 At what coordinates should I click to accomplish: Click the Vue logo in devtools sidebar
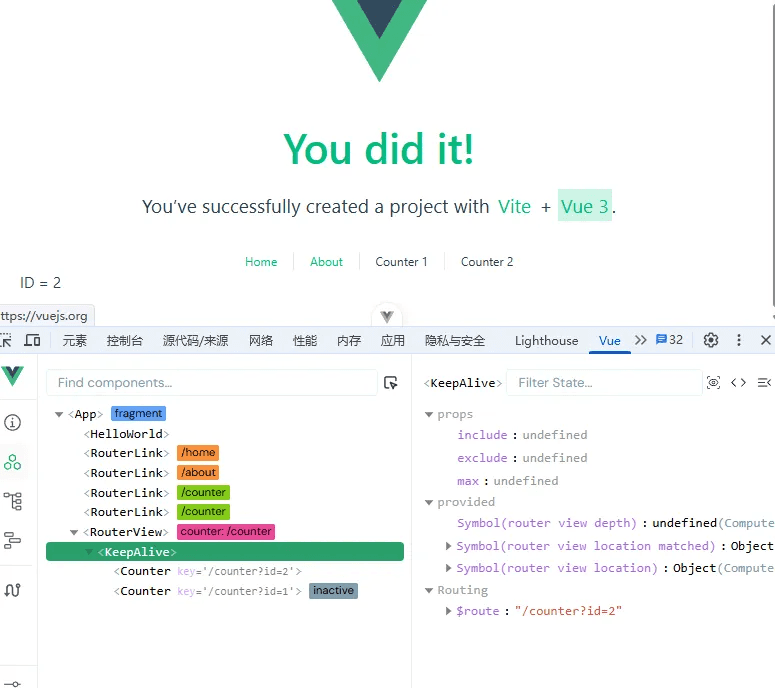click(12, 376)
